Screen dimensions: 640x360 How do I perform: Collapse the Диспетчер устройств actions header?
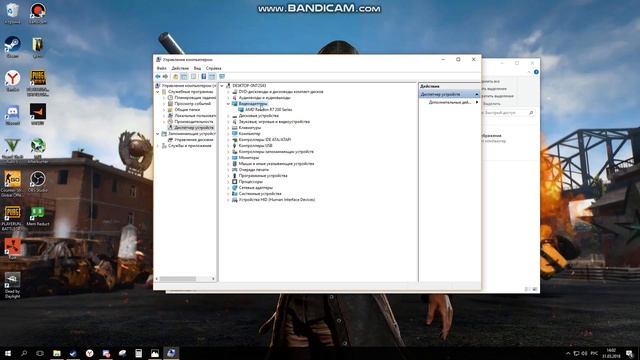coord(476,94)
